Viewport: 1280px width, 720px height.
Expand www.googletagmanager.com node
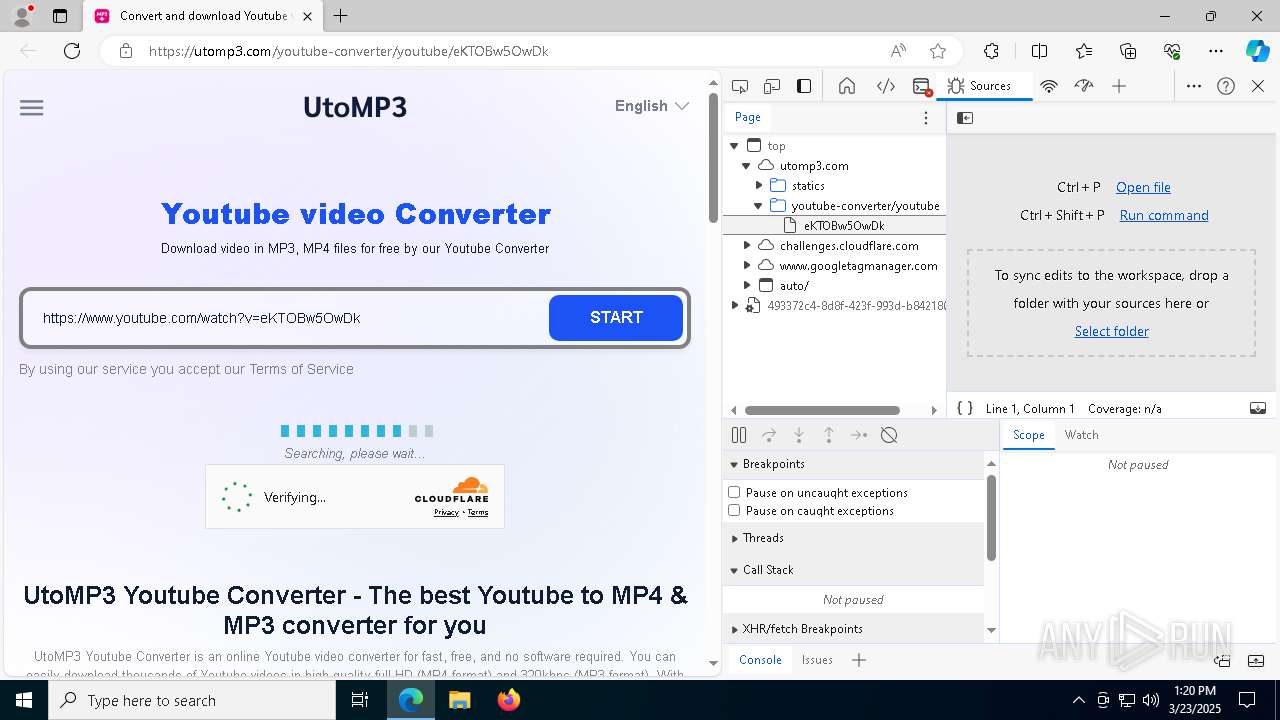coord(746,265)
